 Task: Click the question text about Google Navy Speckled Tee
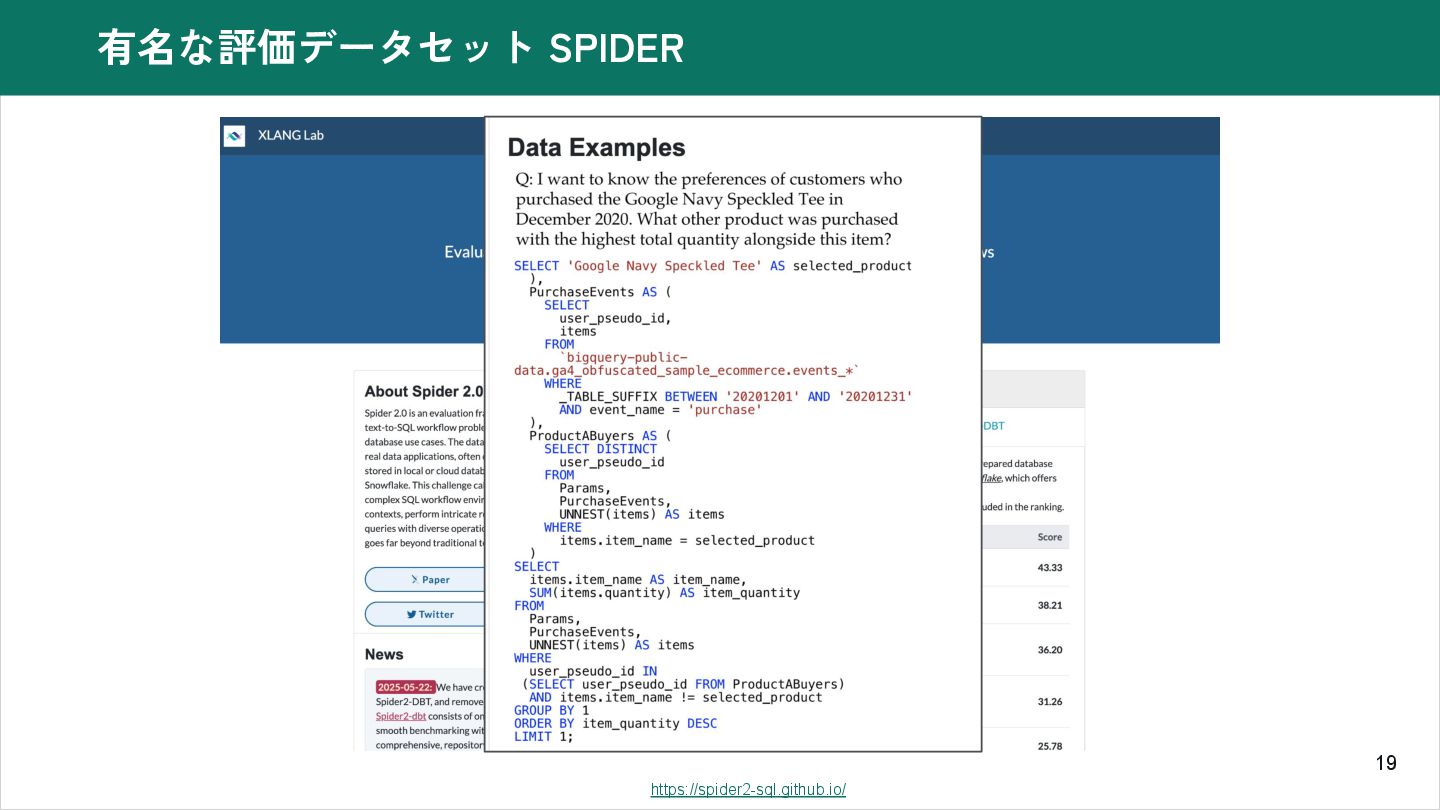709,209
